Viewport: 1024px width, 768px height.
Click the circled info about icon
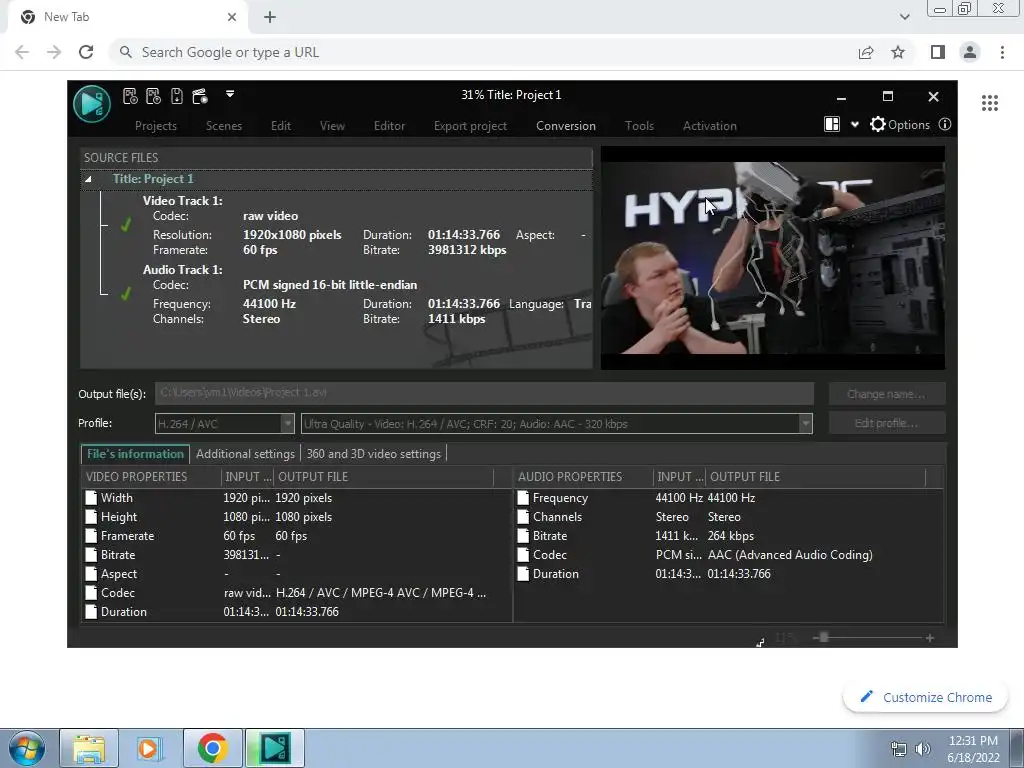point(944,124)
